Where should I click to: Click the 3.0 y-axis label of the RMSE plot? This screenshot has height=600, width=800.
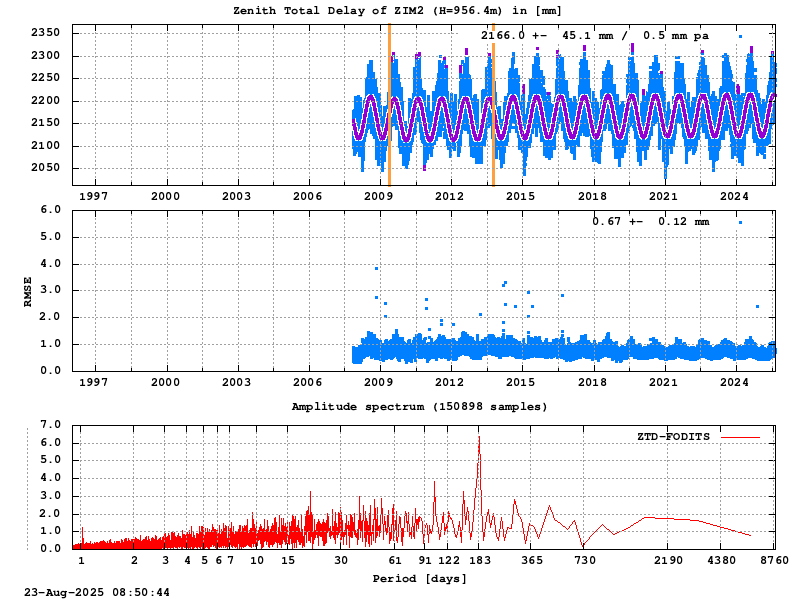point(51,290)
